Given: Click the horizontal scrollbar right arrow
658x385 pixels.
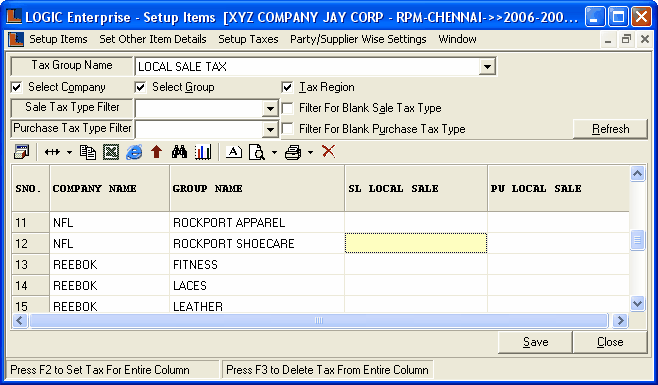Looking at the screenshot, I should [619, 321].
